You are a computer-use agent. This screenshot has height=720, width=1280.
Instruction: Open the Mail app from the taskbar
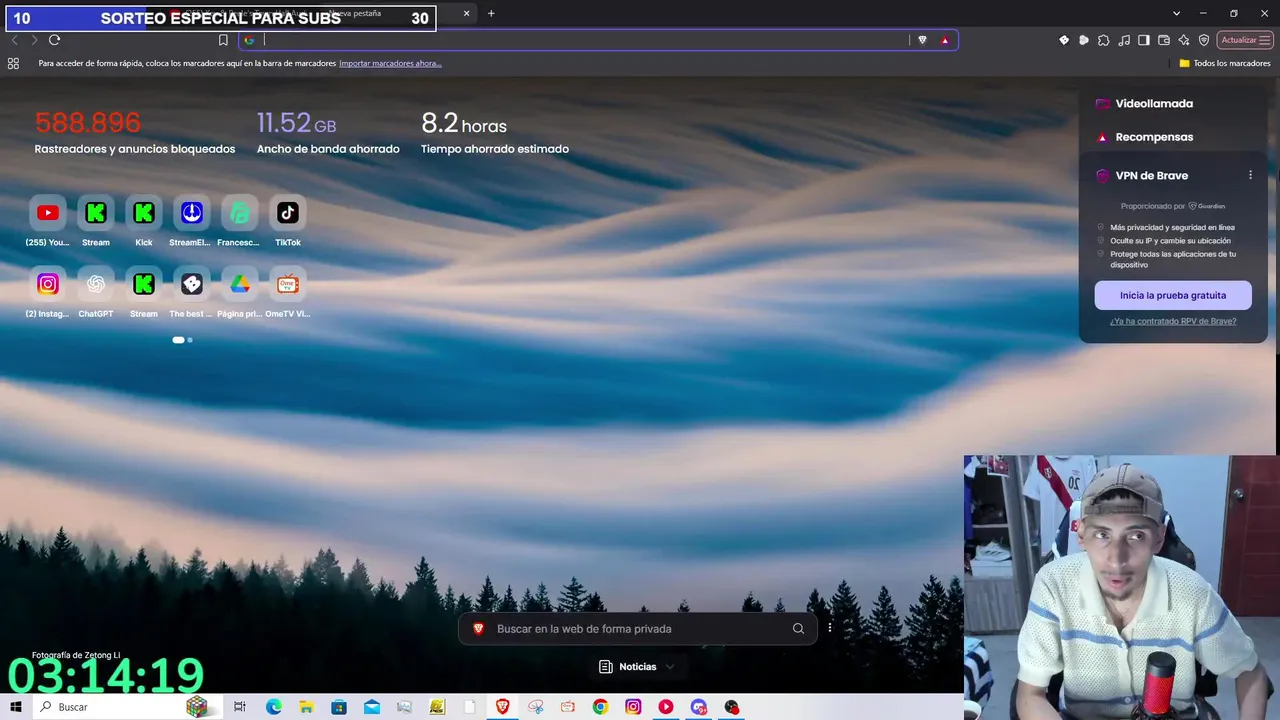click(x=372, y=707)
